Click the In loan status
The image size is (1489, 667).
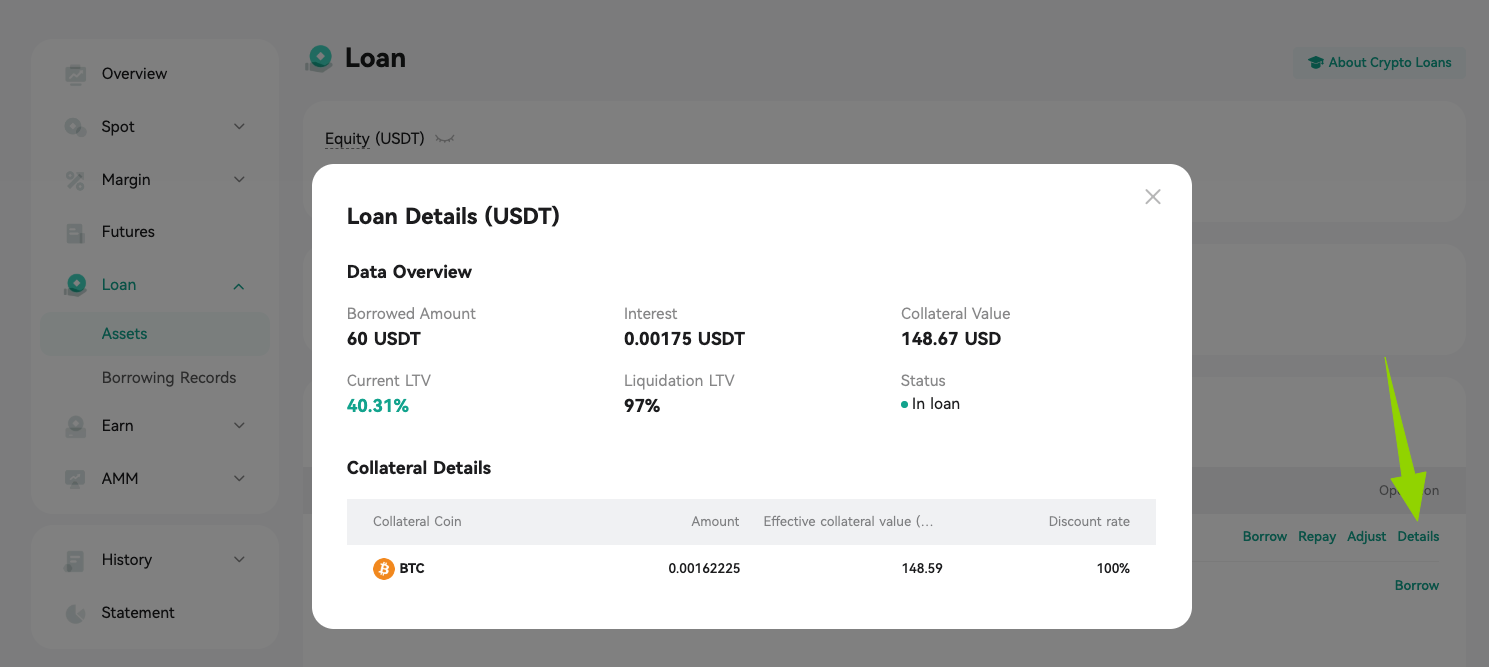pyautogui.click(x=931, y=404)
